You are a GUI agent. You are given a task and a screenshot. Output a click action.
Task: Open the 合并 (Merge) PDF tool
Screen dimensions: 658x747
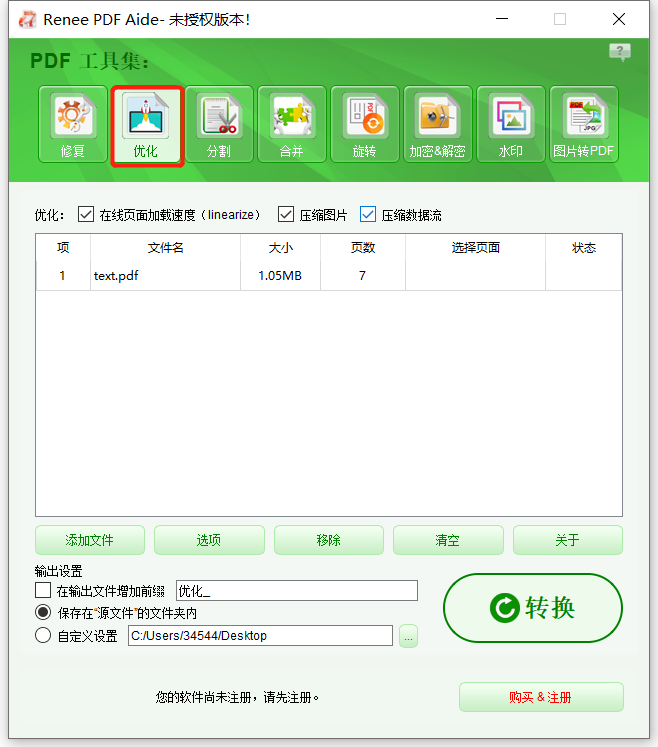tap(292, 124)
